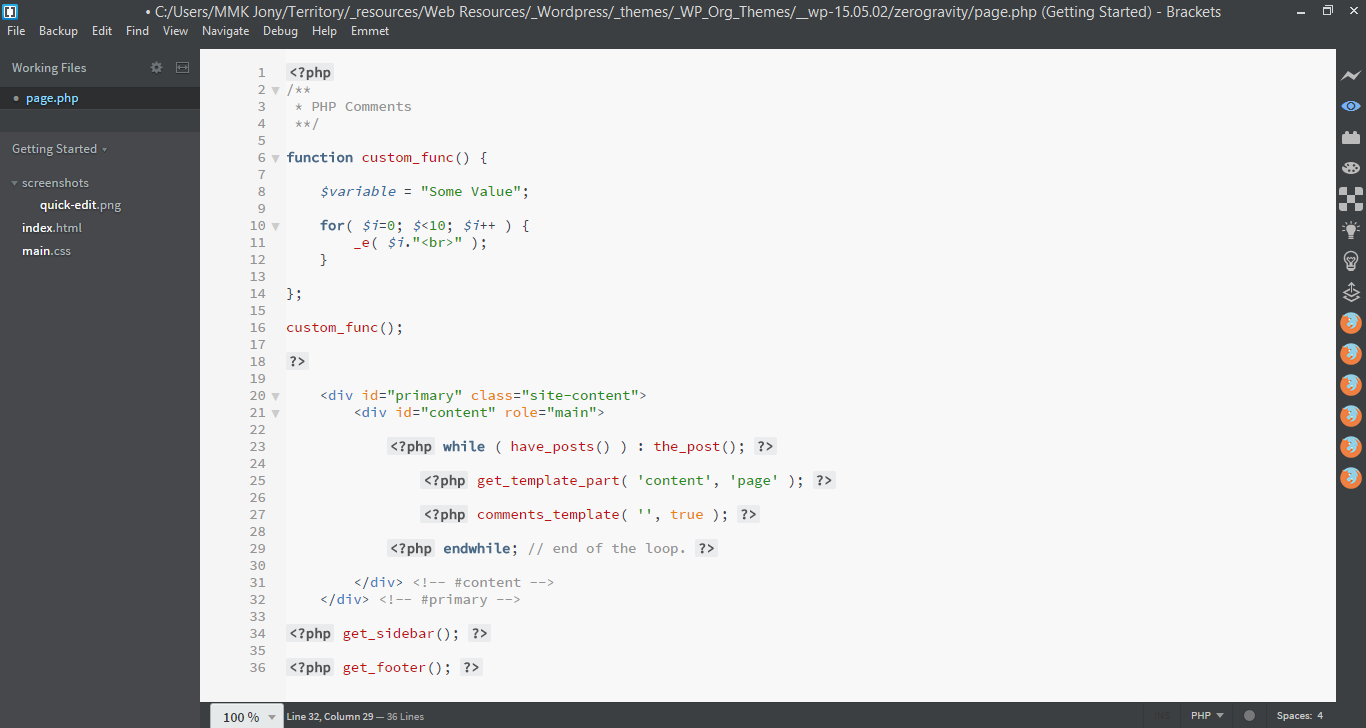Open Live Preview lightning bolt icon
This screenshot has width=1366, height=728.
pos(1351,75)
